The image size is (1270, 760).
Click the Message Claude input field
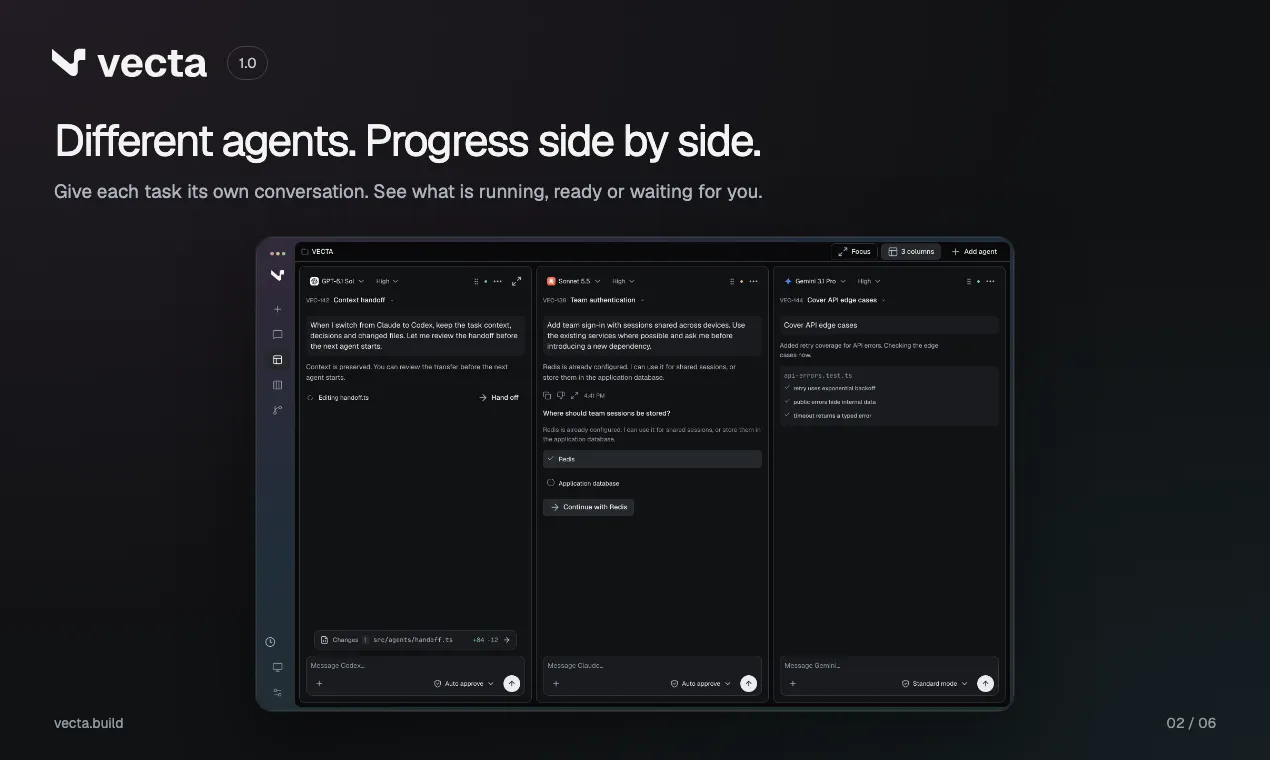(x=652, y=665)
